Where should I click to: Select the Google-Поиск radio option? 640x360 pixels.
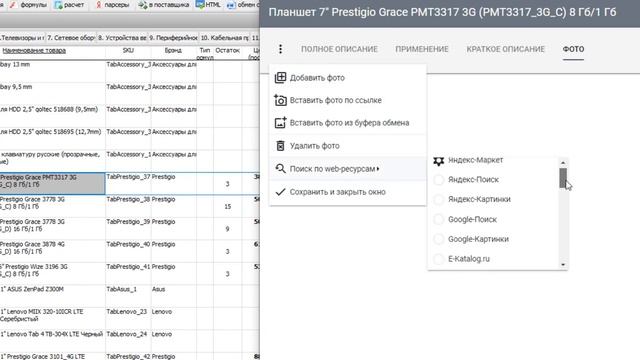tap(439, 219)
